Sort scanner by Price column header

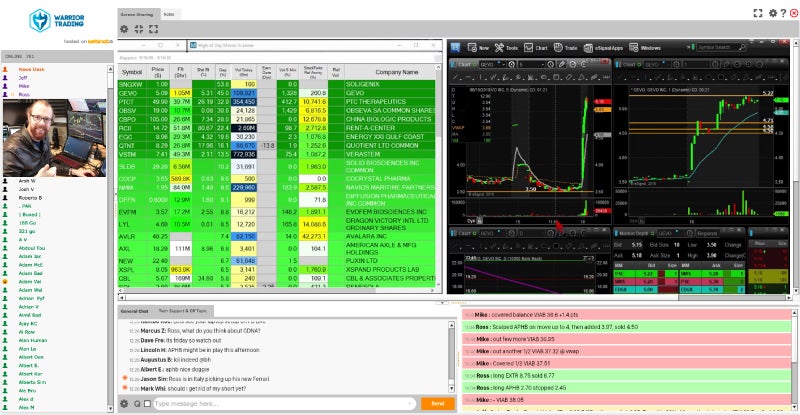158,72
